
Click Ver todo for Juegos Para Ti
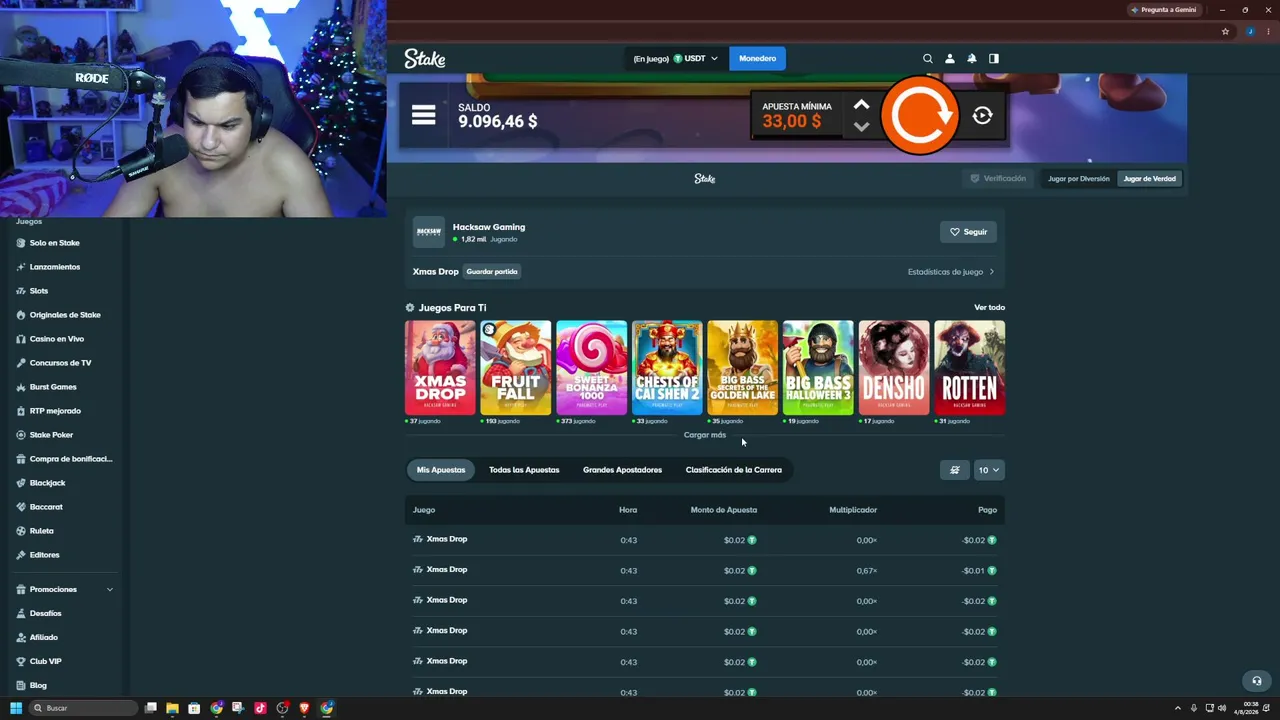tap(989, 308)
